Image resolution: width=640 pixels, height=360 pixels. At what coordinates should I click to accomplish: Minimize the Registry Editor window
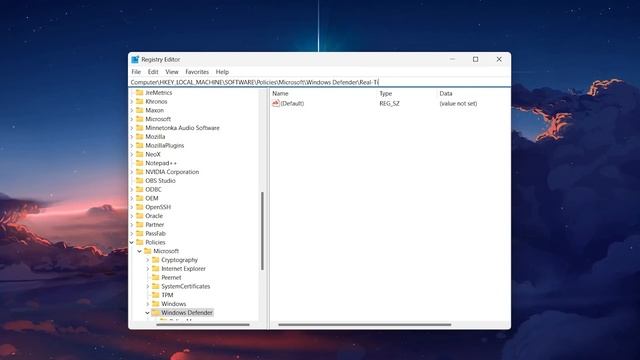(x=452, y=59)
